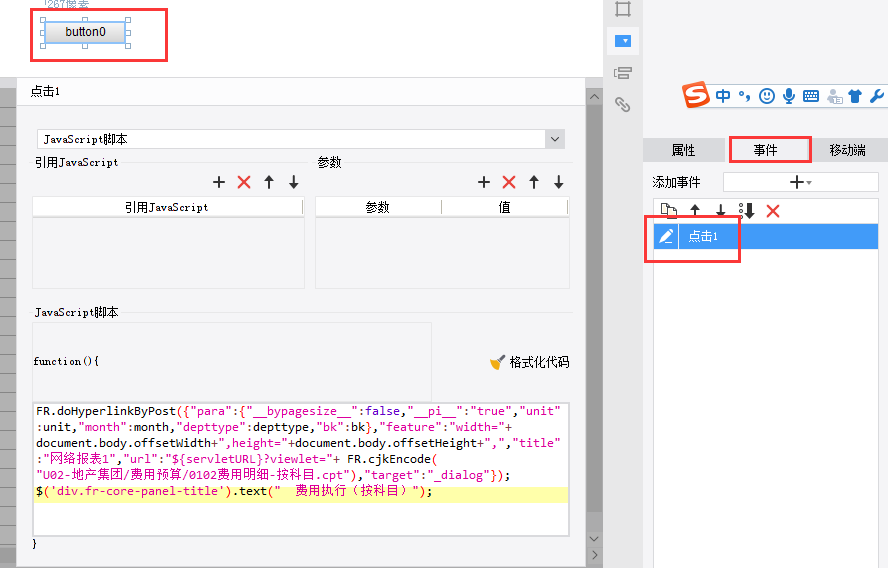Open the JavaScript脚本 type dropdown
The image size is (888, 568).
tap(555, 139)
